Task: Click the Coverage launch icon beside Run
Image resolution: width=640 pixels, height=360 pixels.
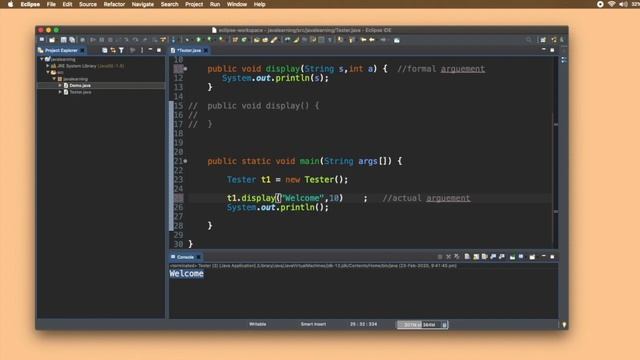Action: 209,40
